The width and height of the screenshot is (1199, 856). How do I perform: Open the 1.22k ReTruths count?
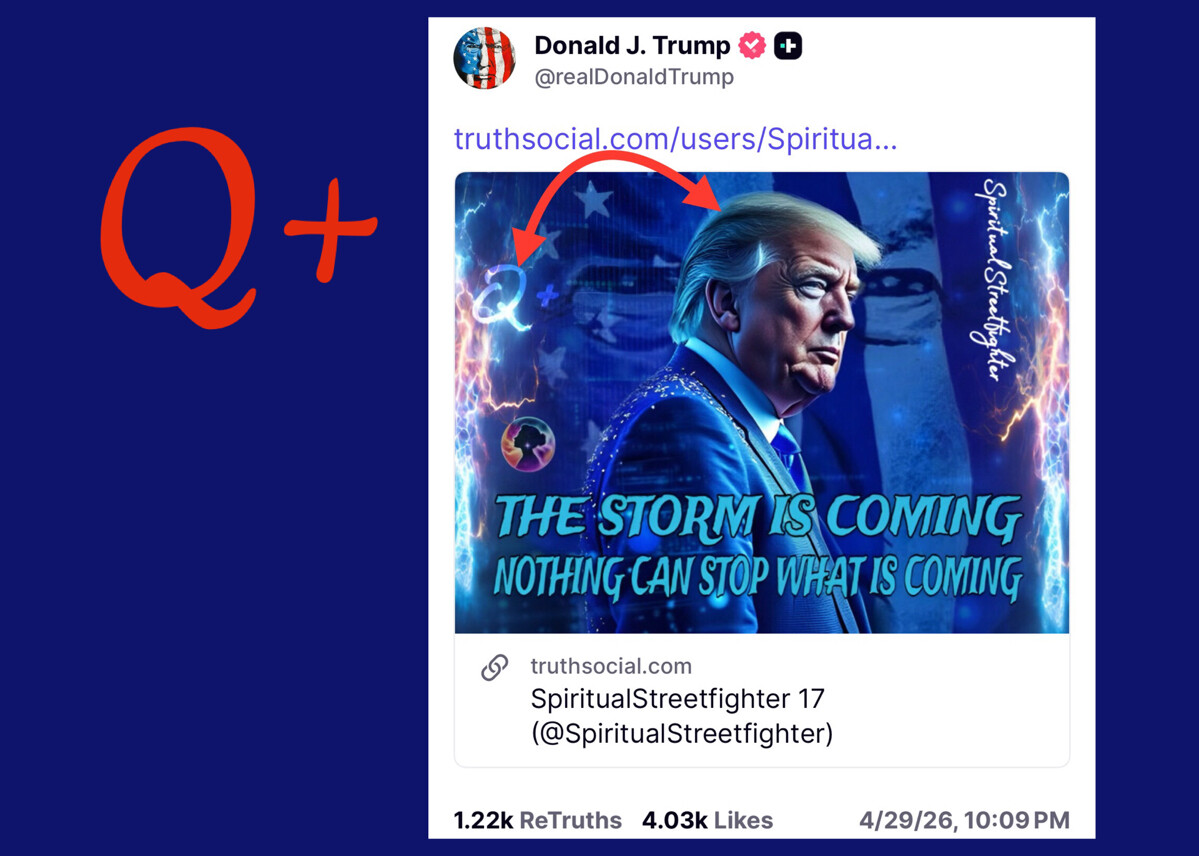tap(538, 820)
